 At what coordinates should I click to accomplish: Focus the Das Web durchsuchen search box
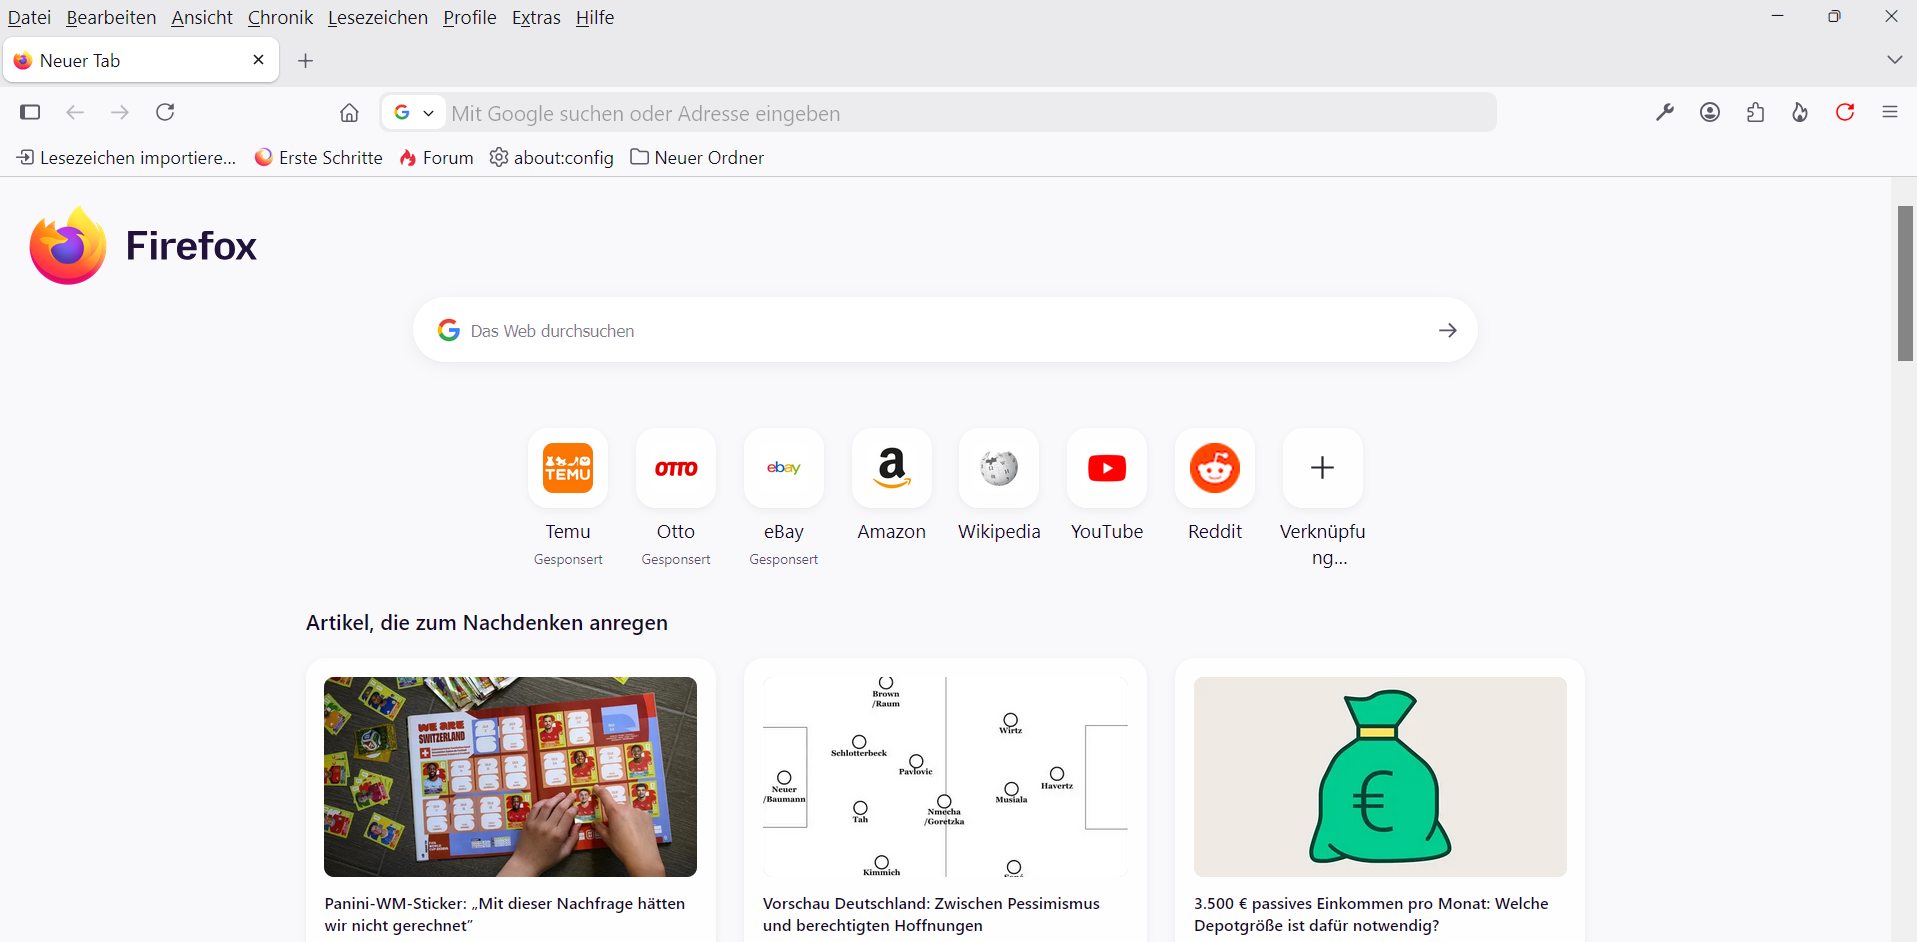(x=945, y=330)
